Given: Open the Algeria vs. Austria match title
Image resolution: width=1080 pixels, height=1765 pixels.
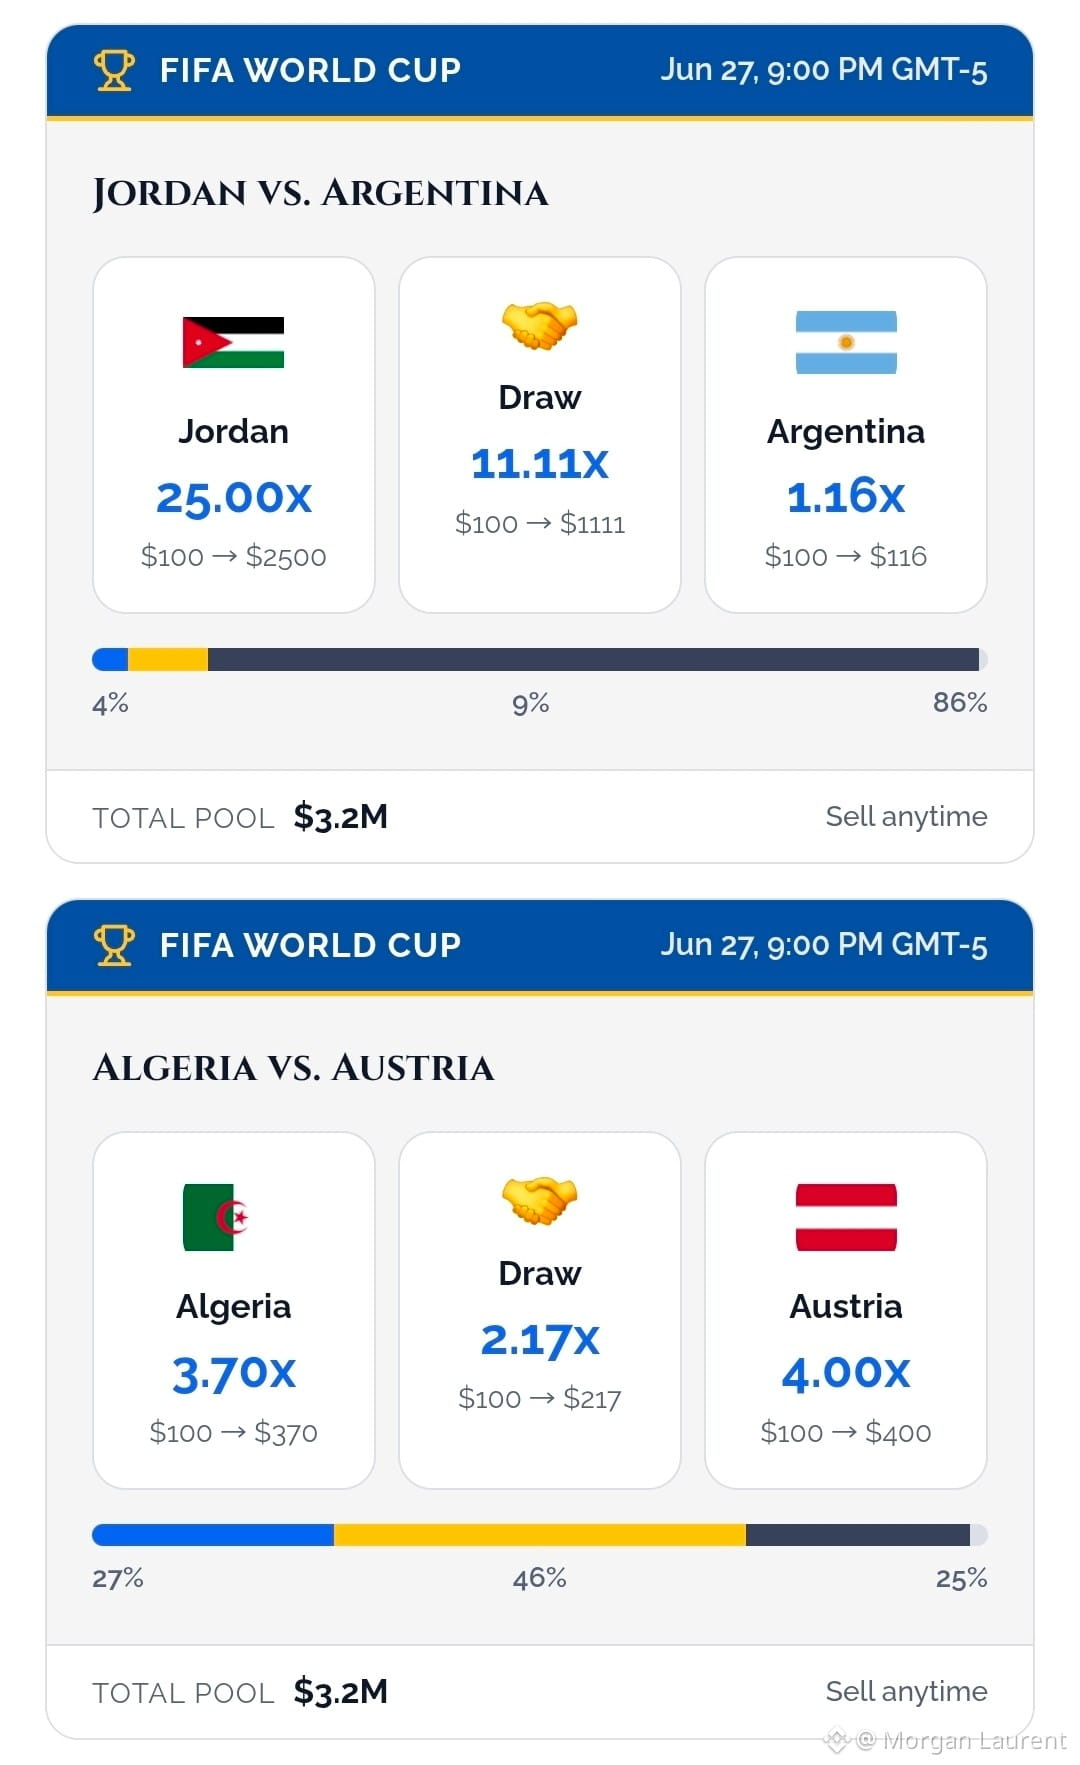Looking at the screenshot, I should tap(293, 1068).
